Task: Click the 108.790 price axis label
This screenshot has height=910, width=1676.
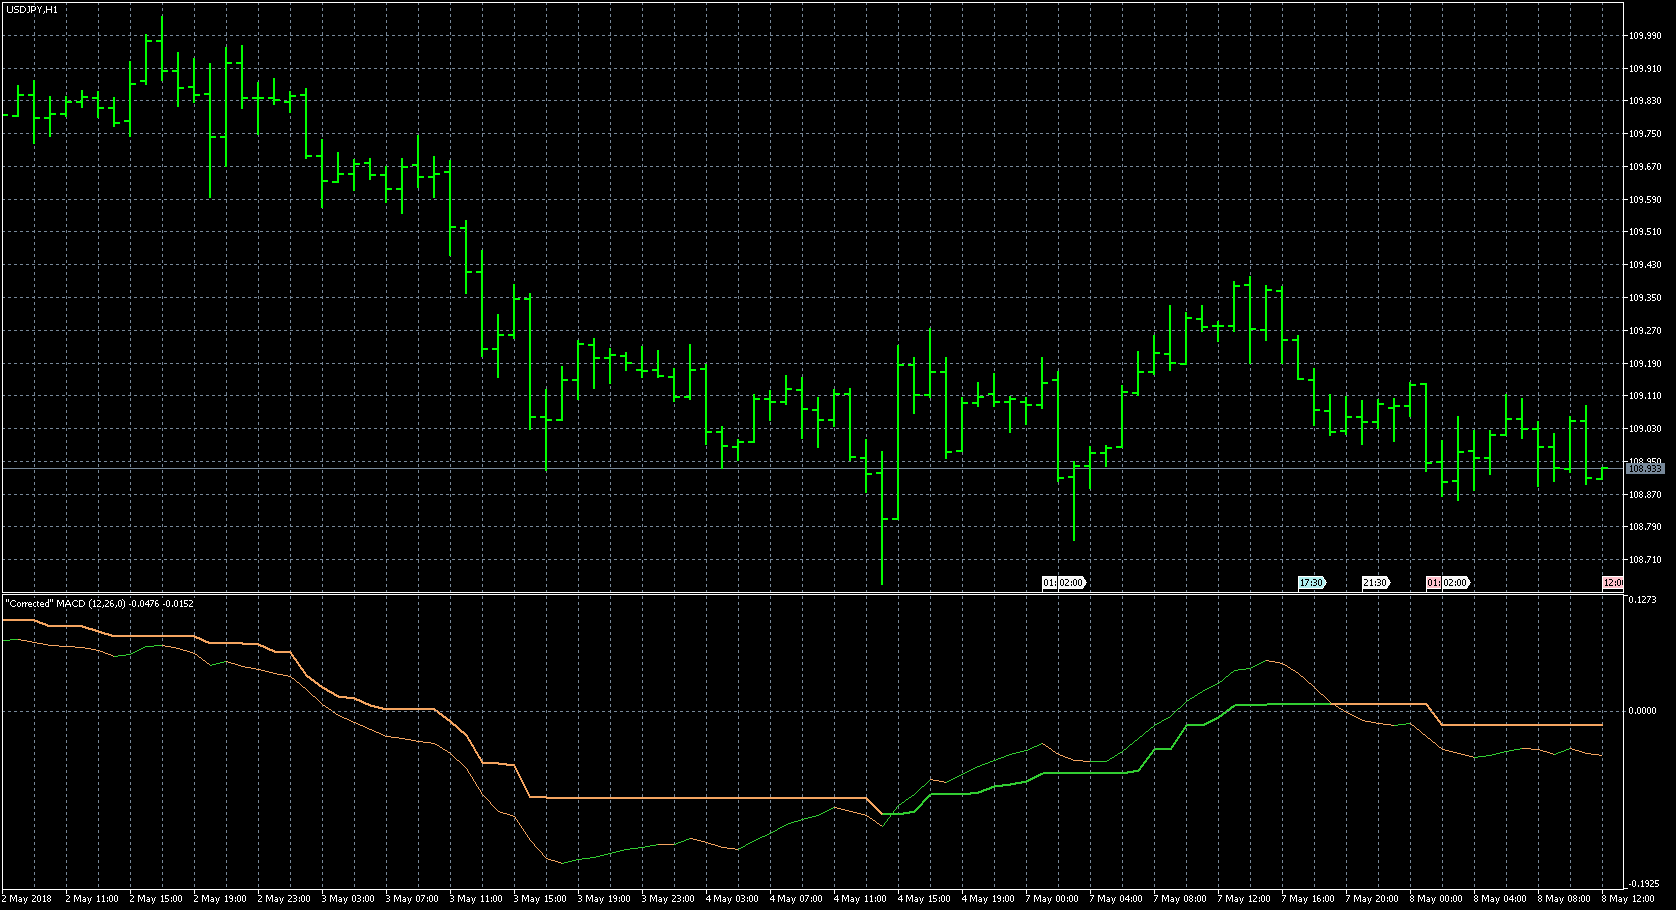Action: [x=1645, y=527]
